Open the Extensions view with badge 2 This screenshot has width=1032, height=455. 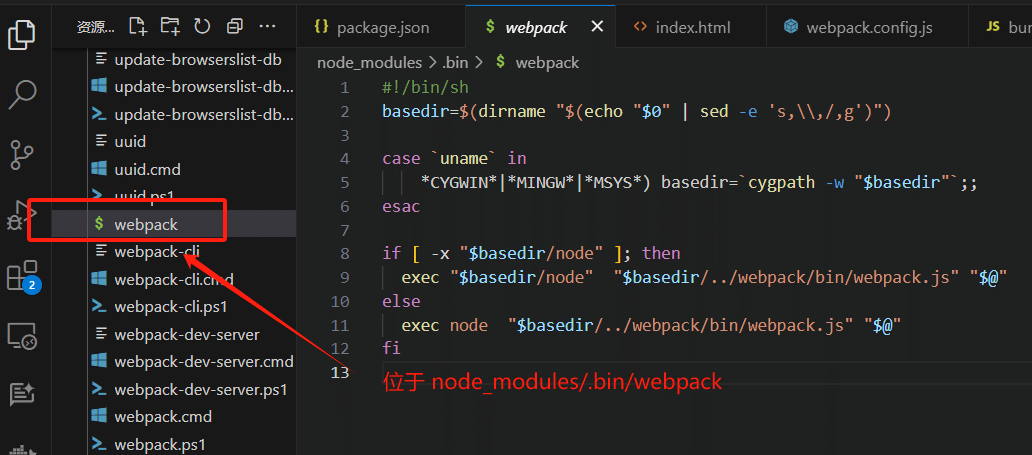pyautogui.click(x=22, y=277)
